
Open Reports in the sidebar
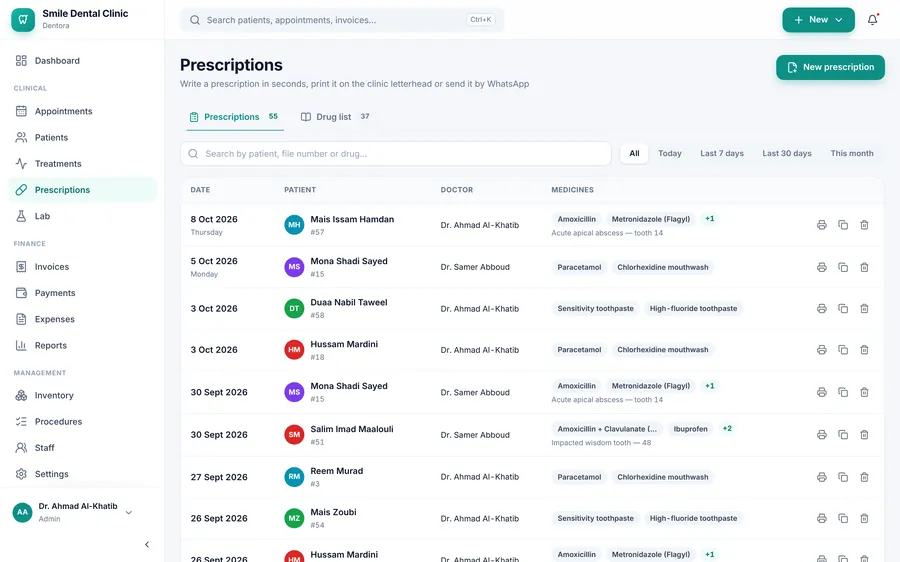coord(82,345)
